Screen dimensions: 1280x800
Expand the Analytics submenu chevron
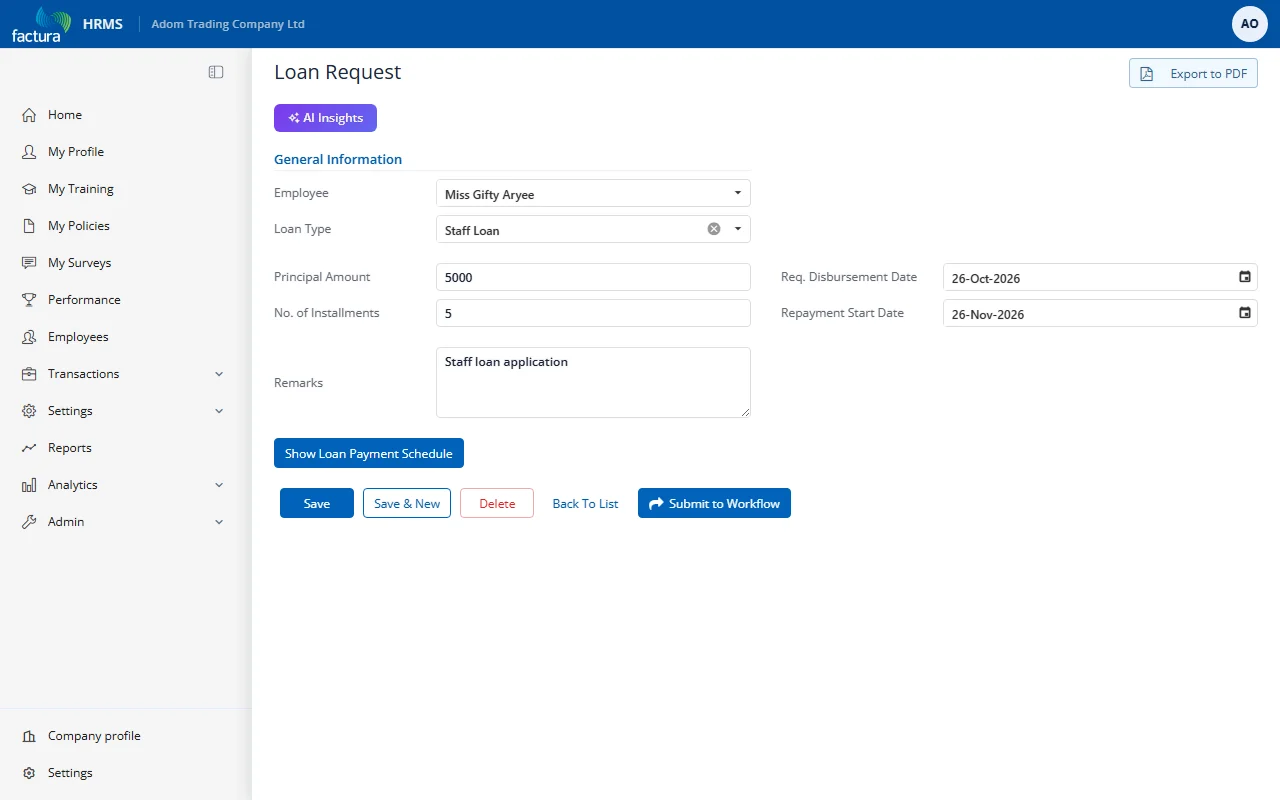tap(219, 485)
